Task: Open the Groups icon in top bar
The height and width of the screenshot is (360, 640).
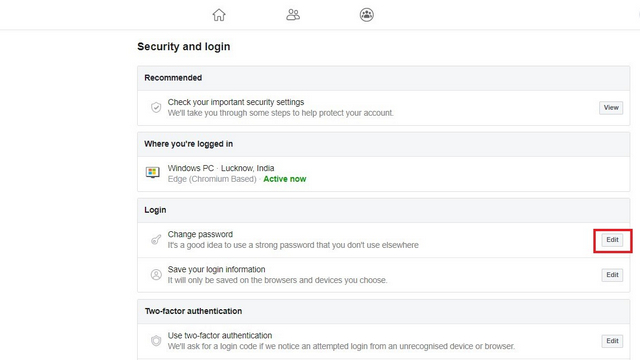Action: tap(367, 15)
